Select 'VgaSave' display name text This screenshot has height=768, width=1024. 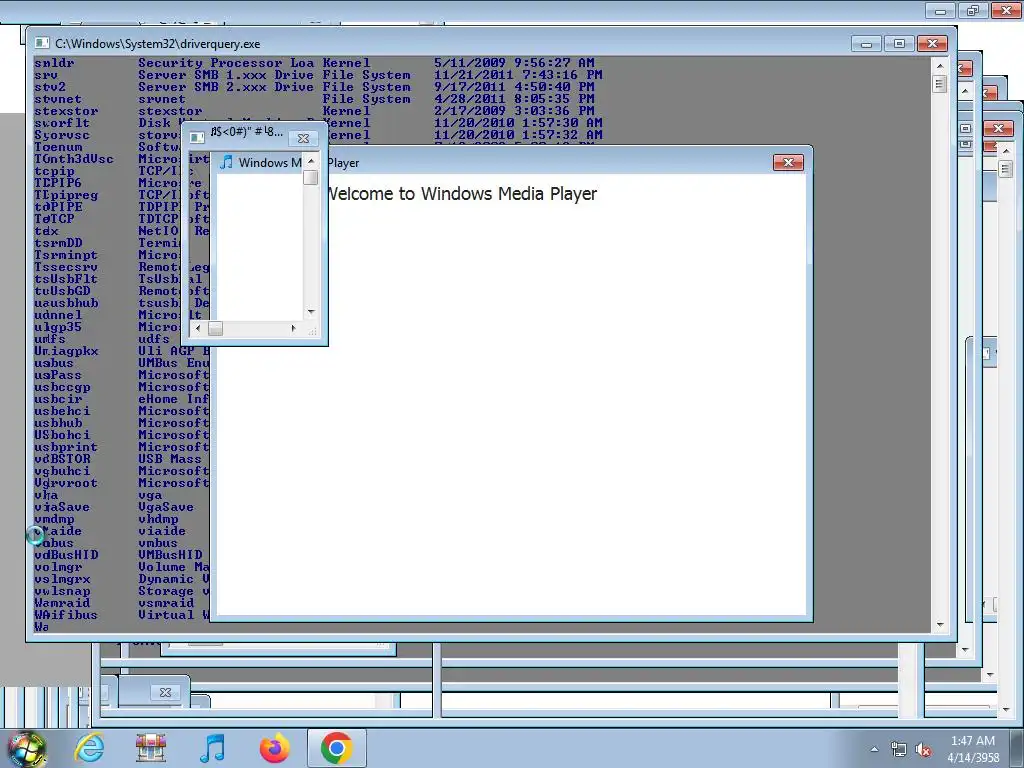[166, 507]
